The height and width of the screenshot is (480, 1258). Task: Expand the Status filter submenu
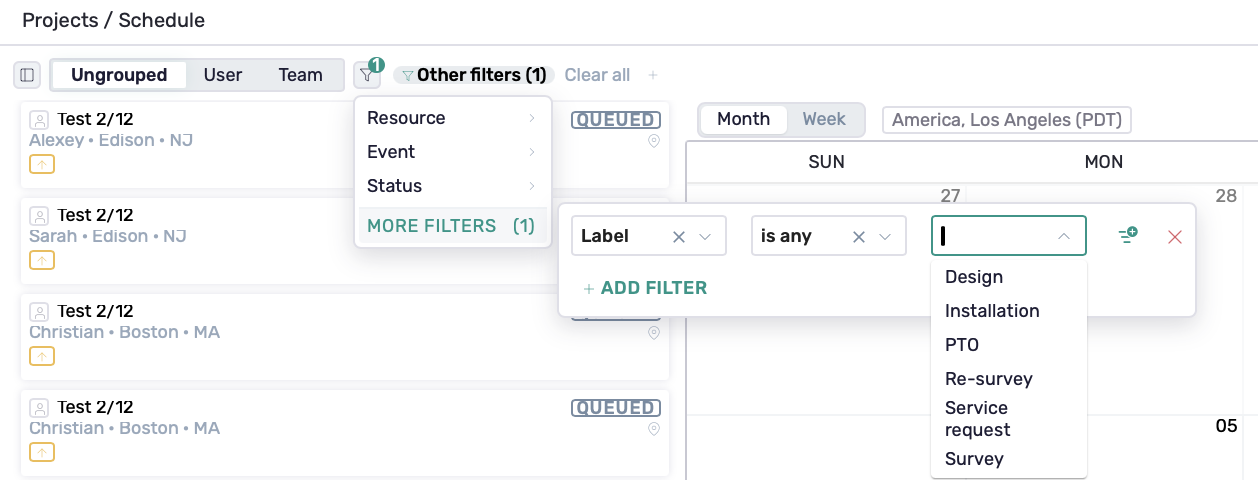click(451, 186)
